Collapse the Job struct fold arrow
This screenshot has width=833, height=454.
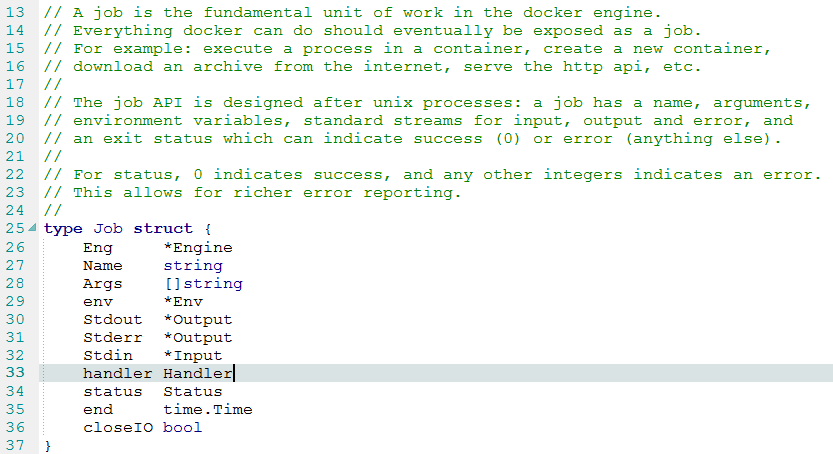(34, 229)
